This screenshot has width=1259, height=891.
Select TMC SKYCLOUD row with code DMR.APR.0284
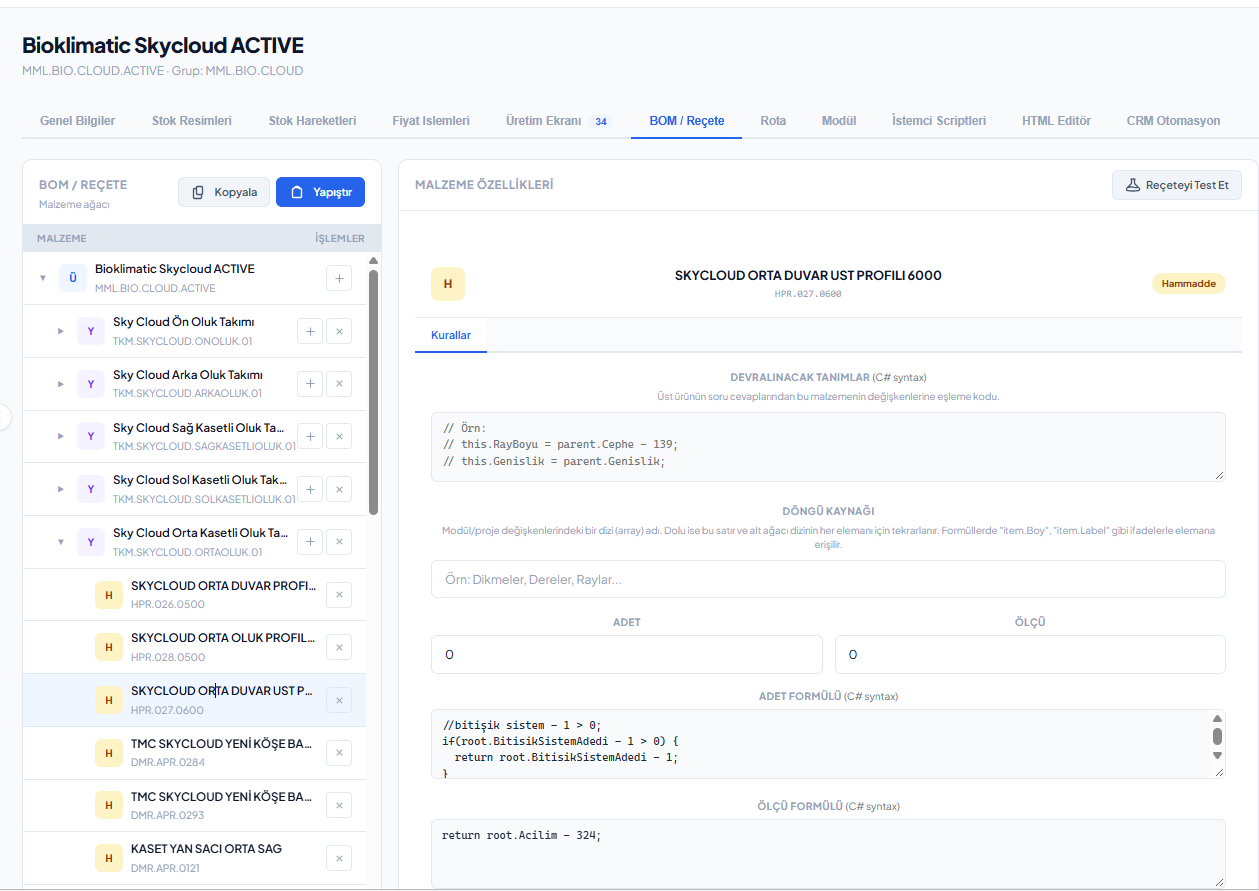[x=194, y=753]
